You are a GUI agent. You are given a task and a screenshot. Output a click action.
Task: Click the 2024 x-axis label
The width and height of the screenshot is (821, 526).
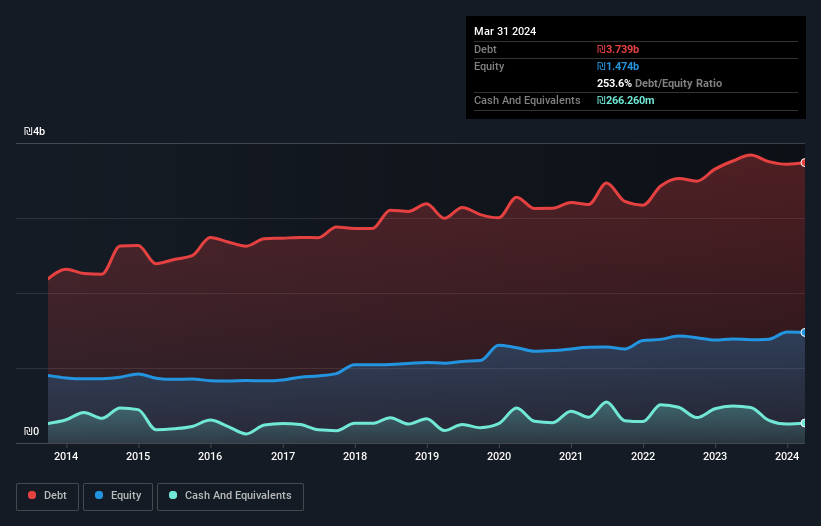[787, 456]
